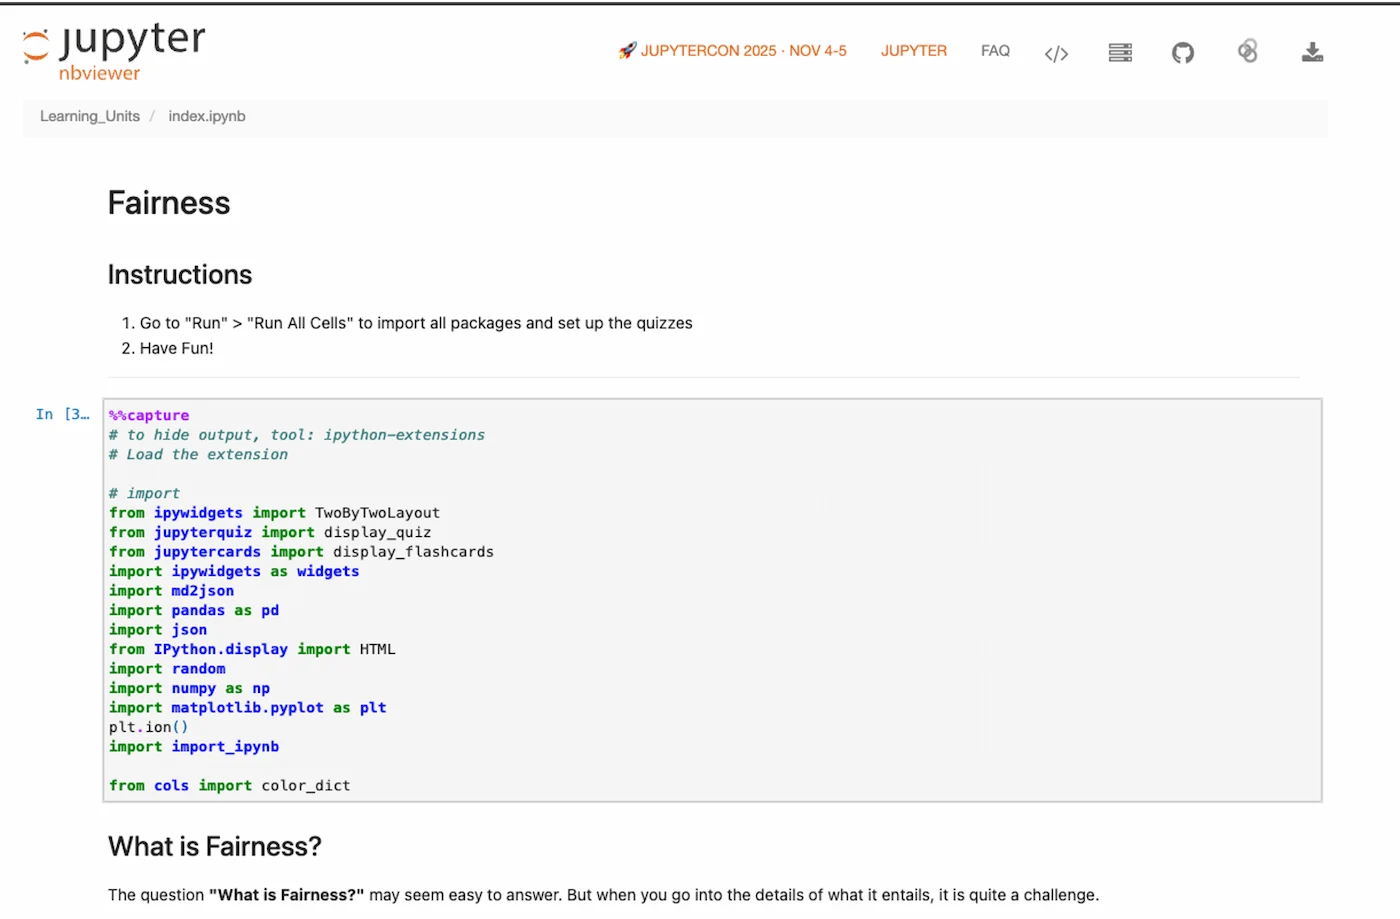Click the What is Fairness? heading
This screenshot has height=919, width=1400.
click(214, 846)
